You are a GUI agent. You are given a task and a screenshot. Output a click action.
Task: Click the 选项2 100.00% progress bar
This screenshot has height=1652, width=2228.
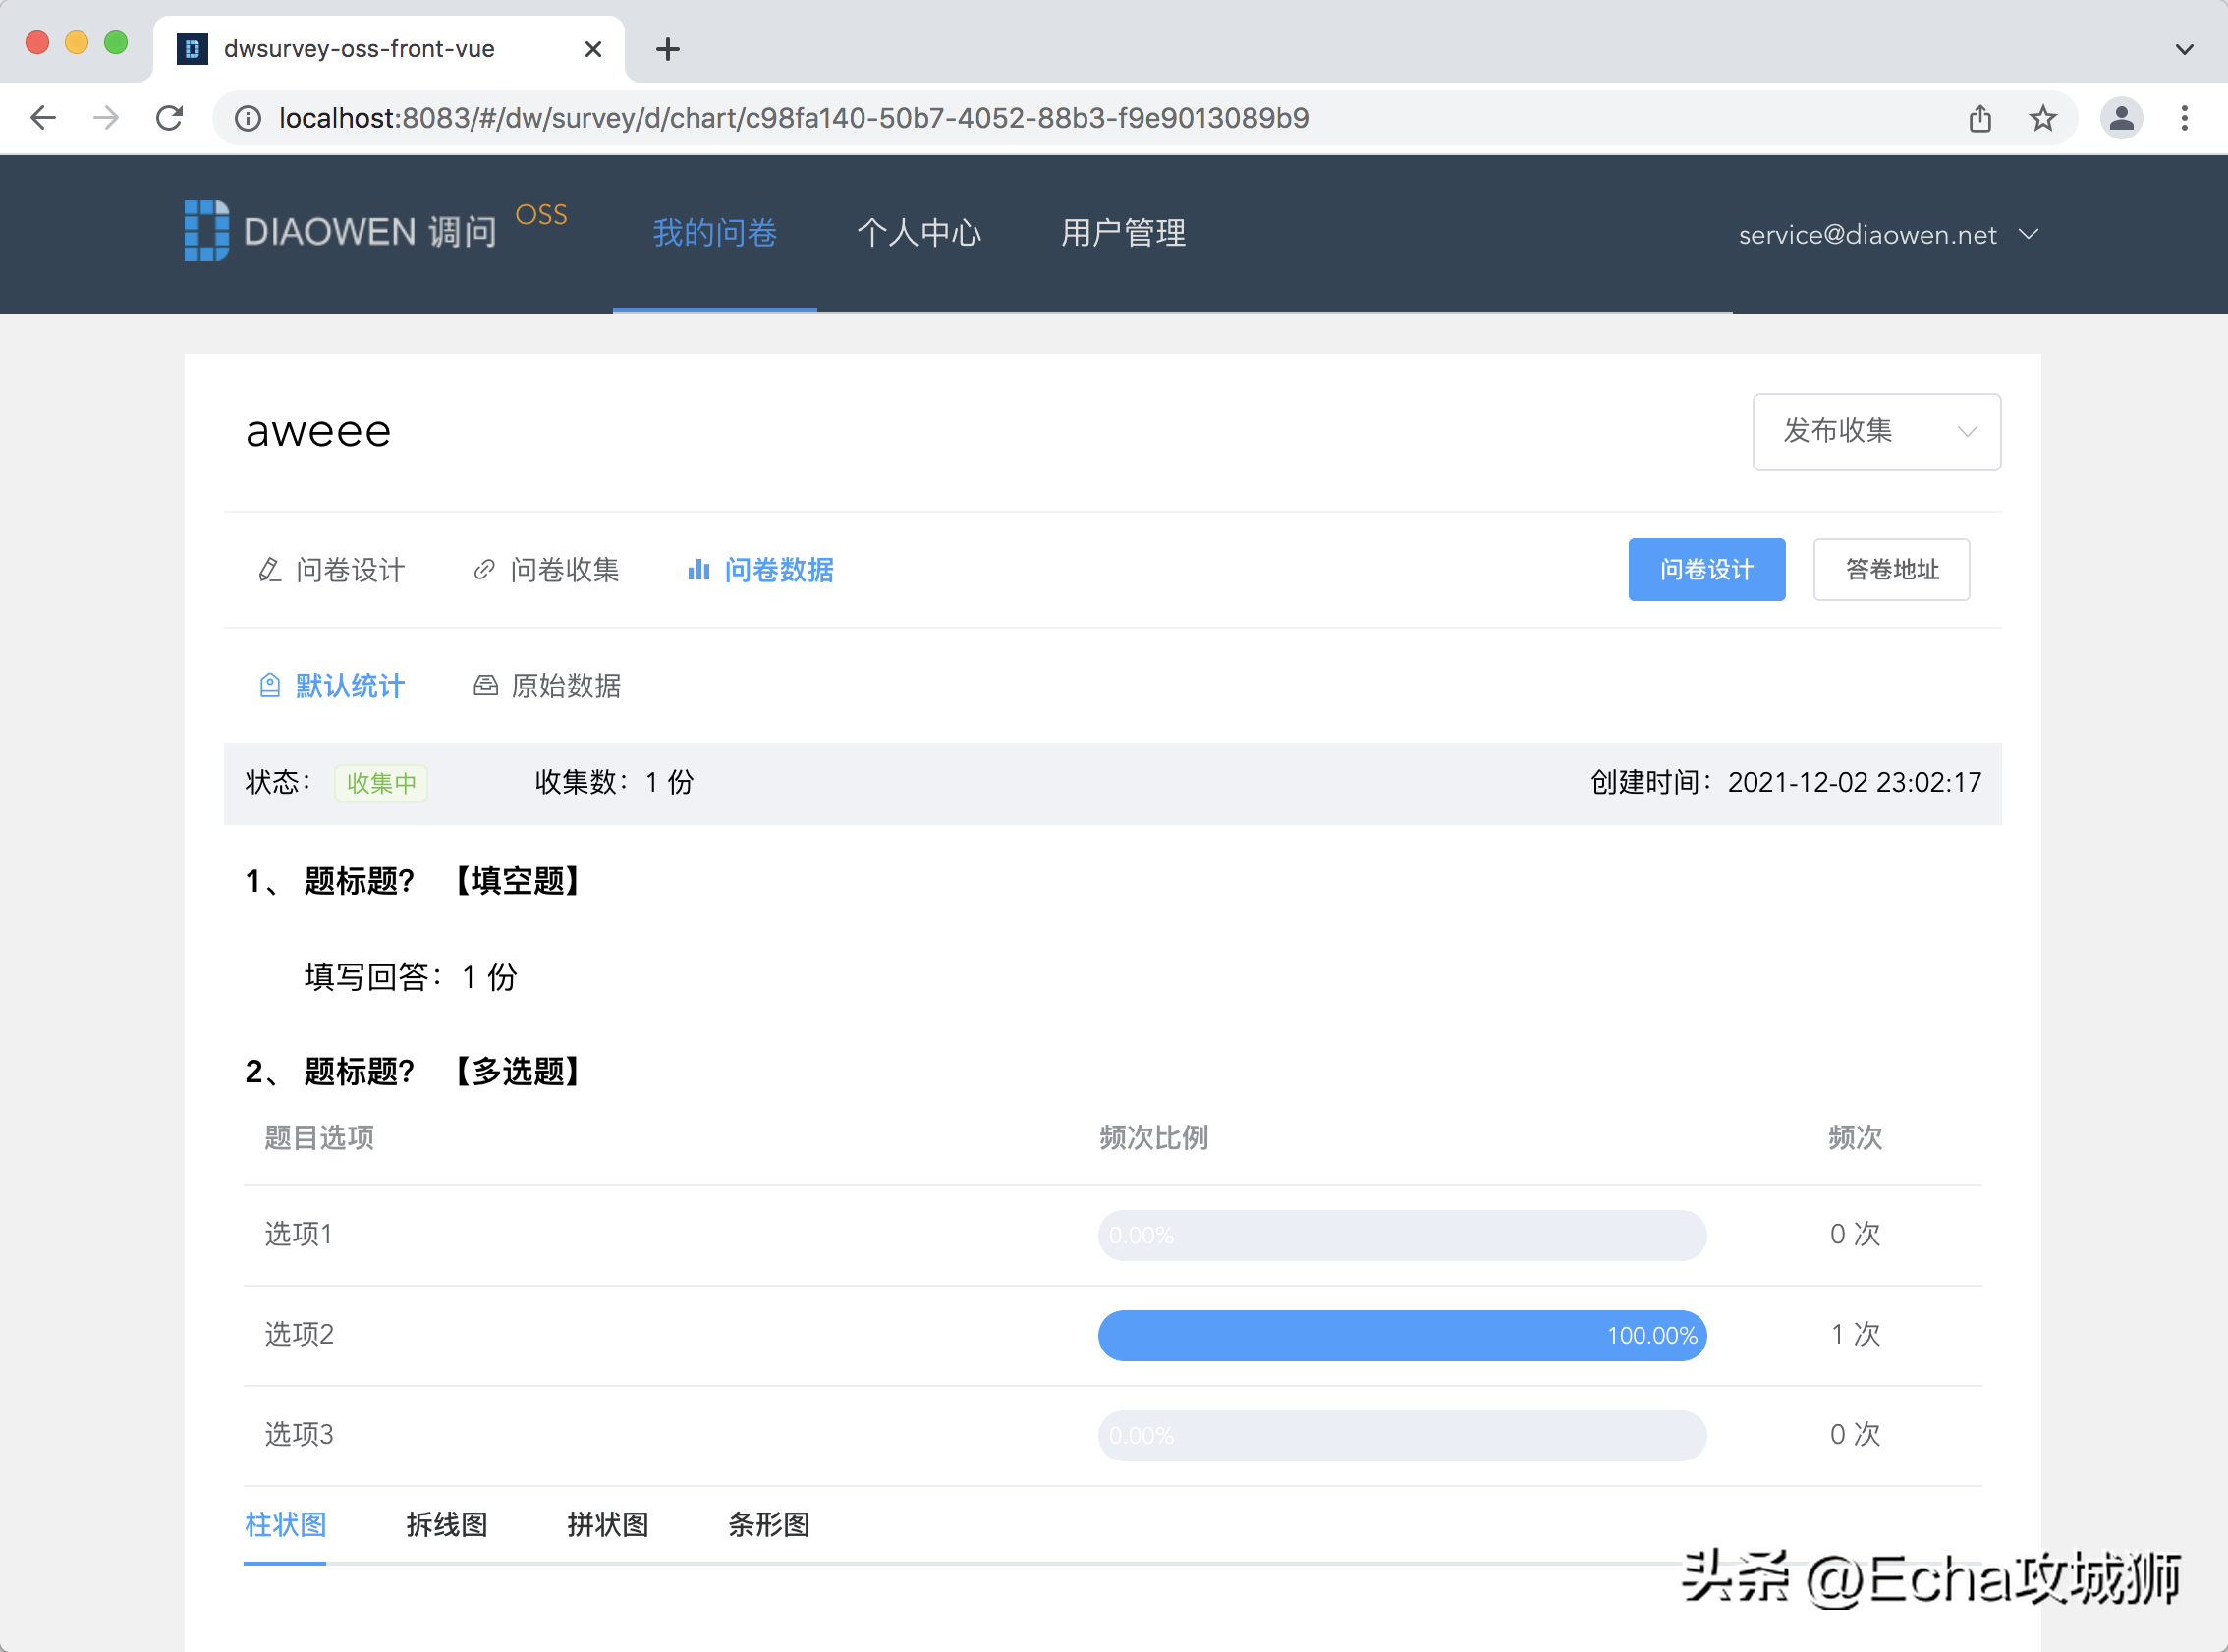pyautogui.click(x=1402, y=1336)
